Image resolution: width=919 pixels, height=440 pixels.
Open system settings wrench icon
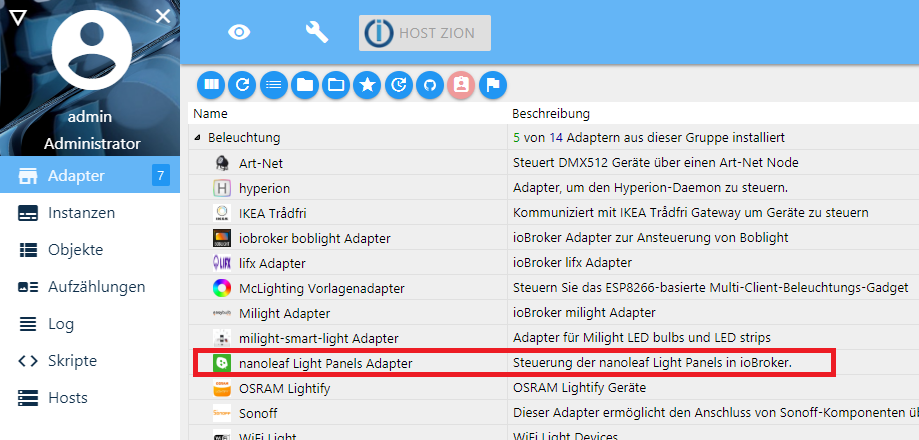click(x=316, y=32)
